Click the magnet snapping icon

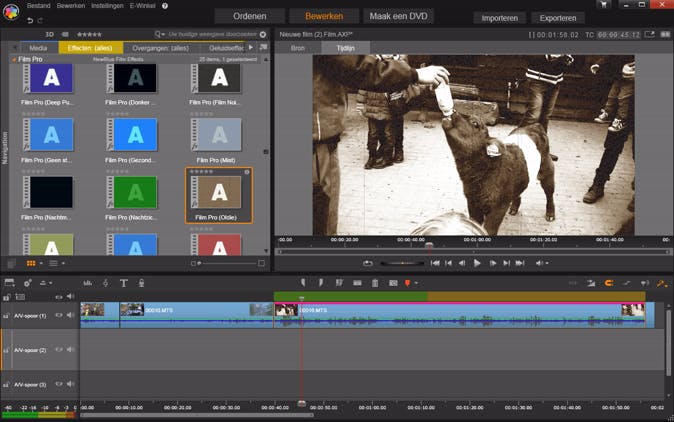[x=609, y=284]
